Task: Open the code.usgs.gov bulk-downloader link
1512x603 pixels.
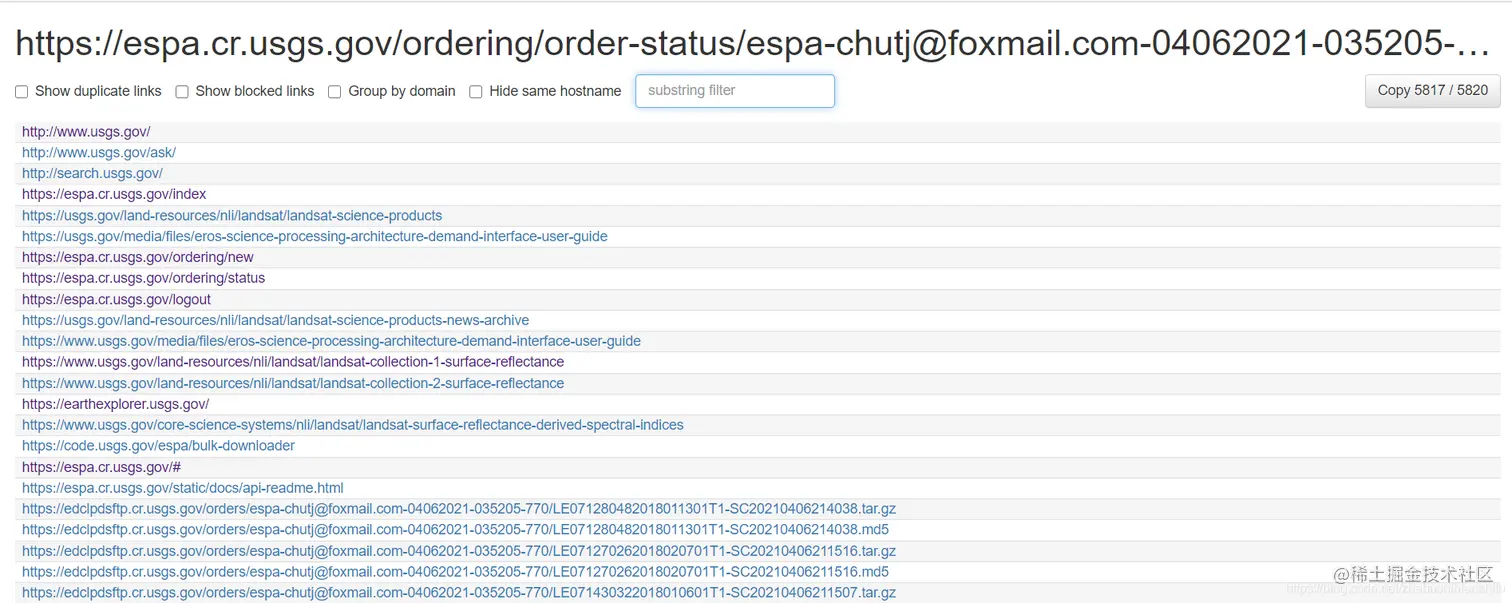Action: pos(158,446)
